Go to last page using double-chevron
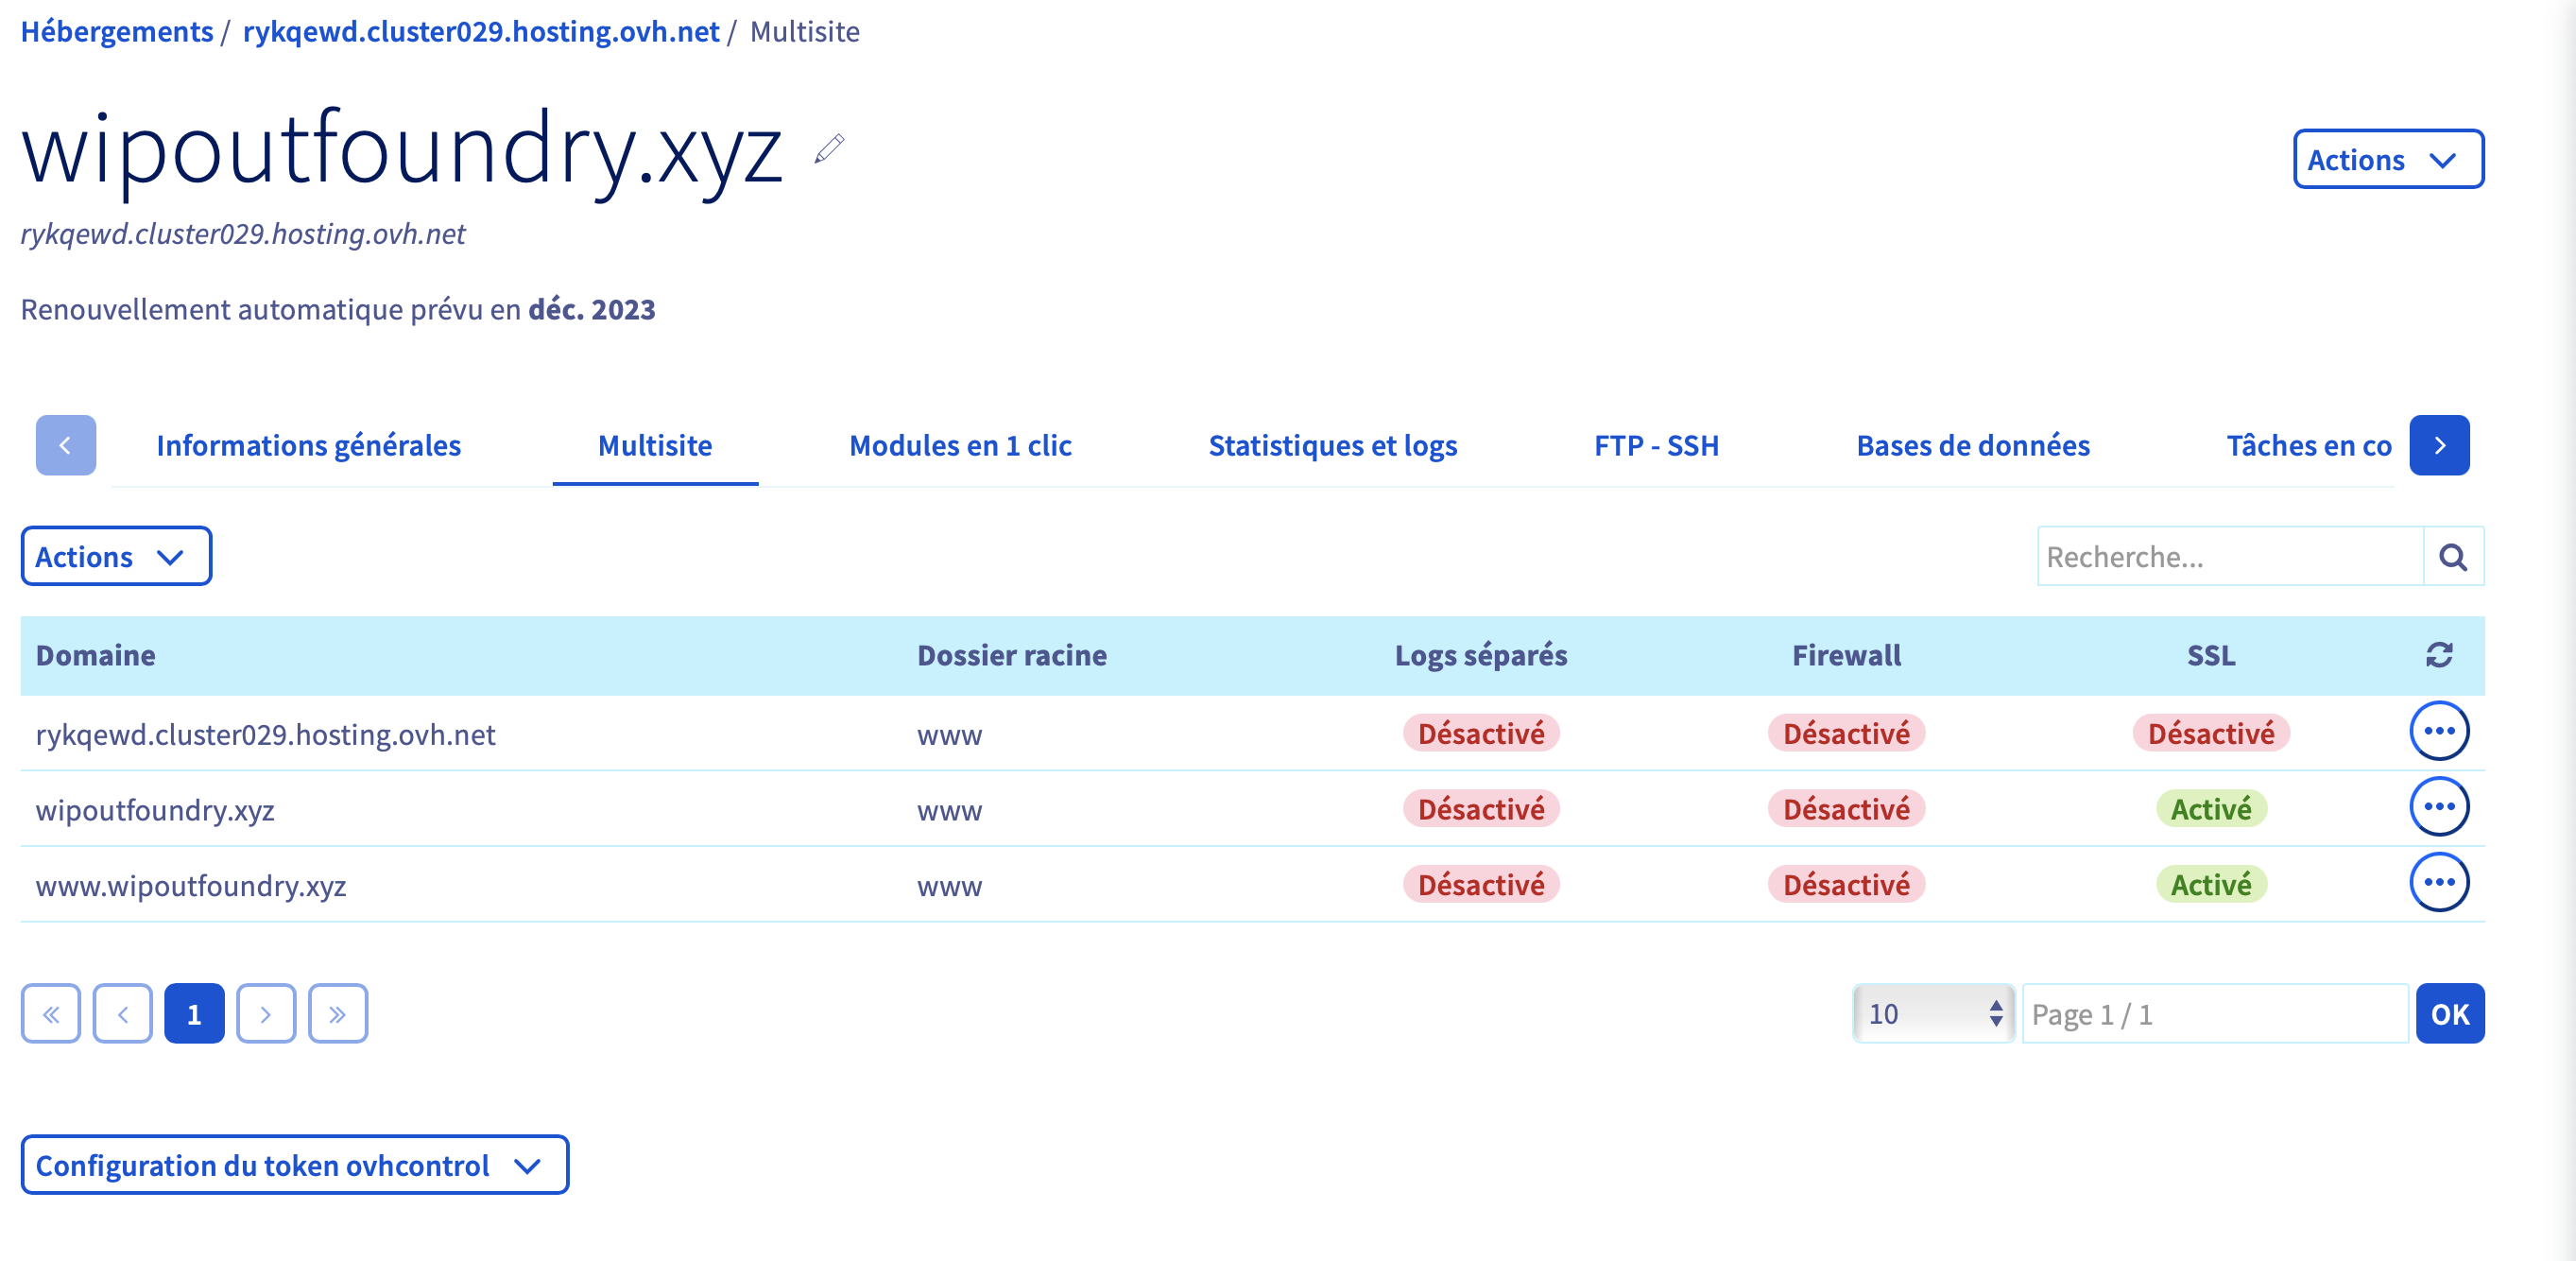Image resolution: width=2576 pixels, height=1261 pixels. point(337,1014)
